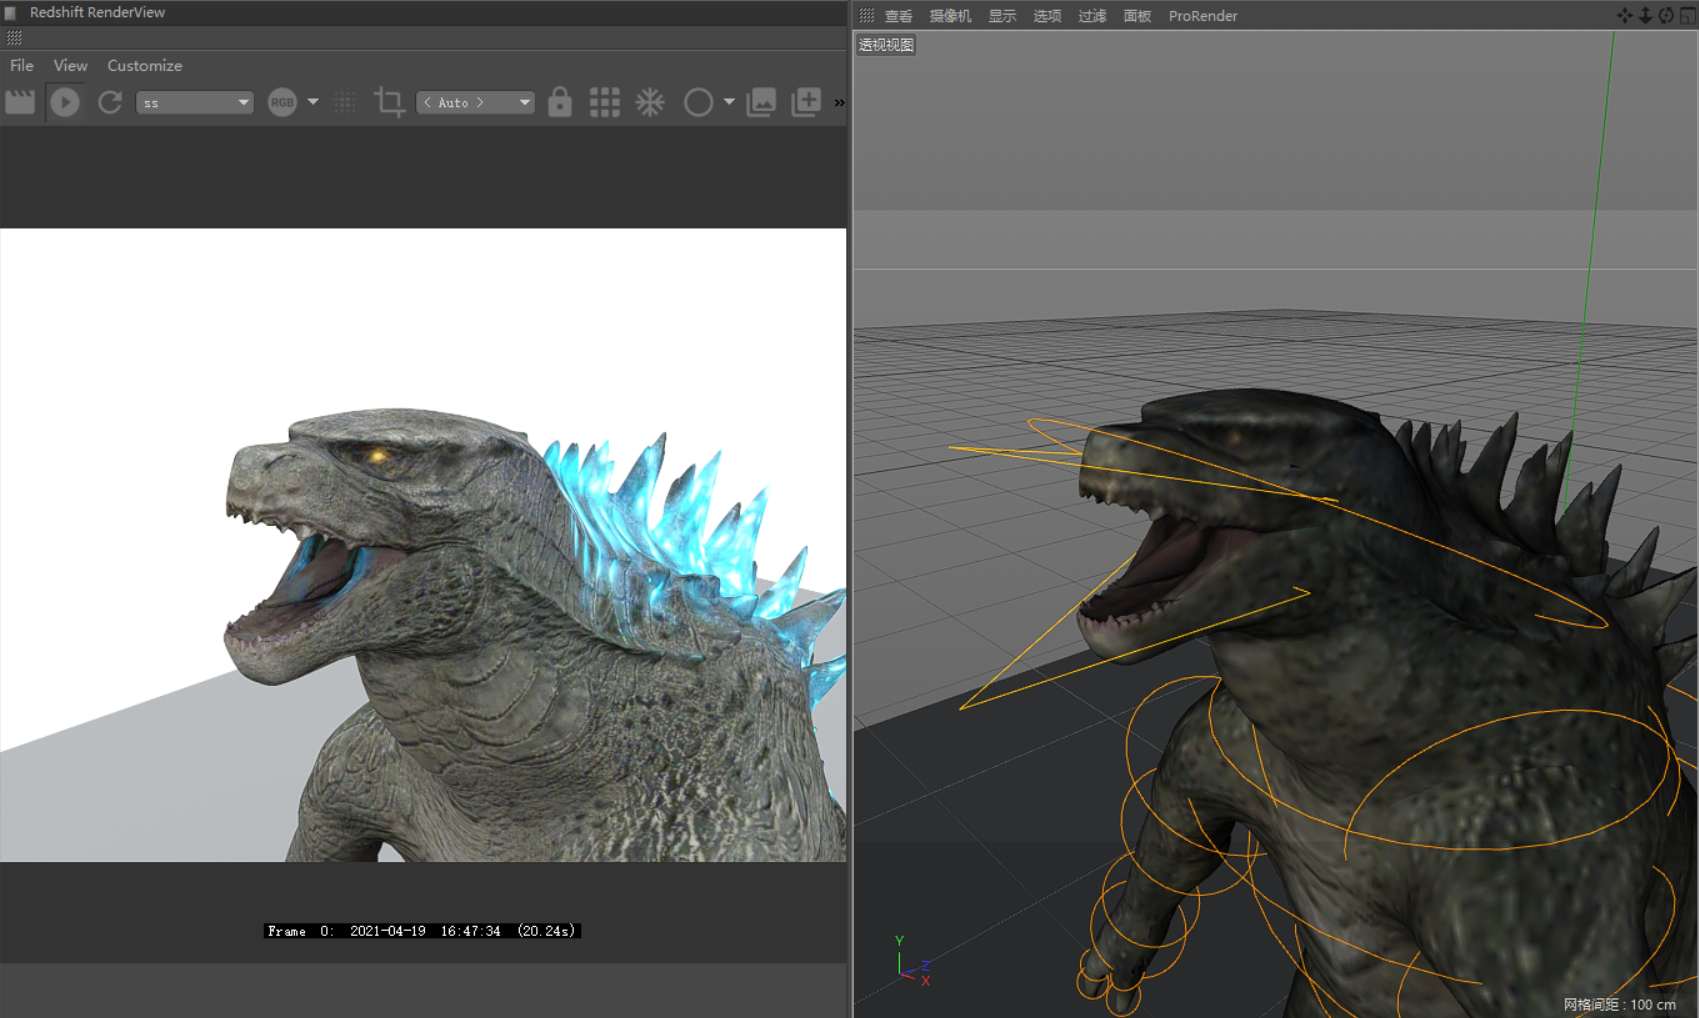Click the viewport maximize toggle icon
Screen dimensions: 1699x1018
[1688, 15]
